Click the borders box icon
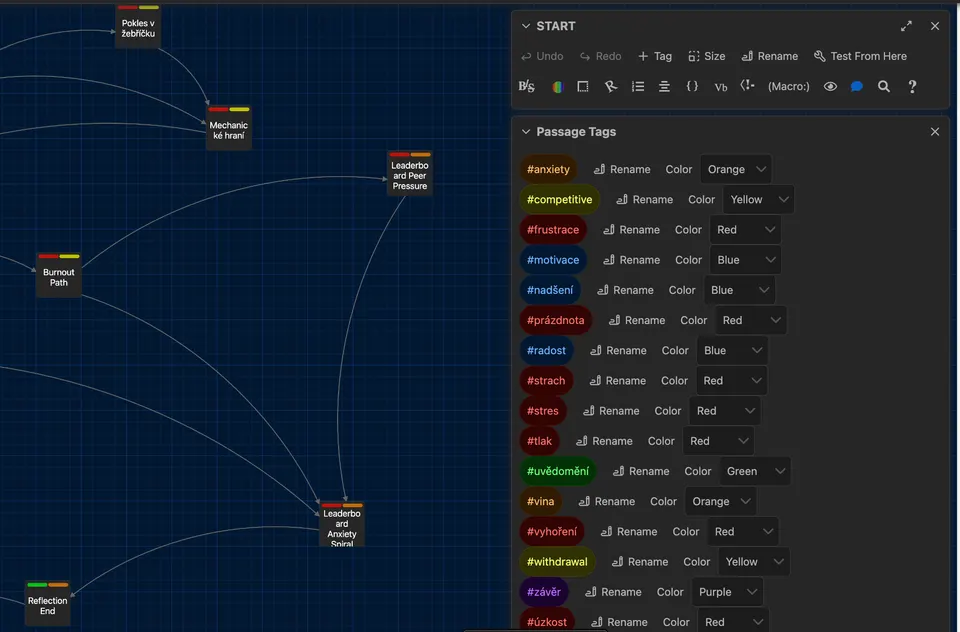The image size is (960, 632). (583, 86)
